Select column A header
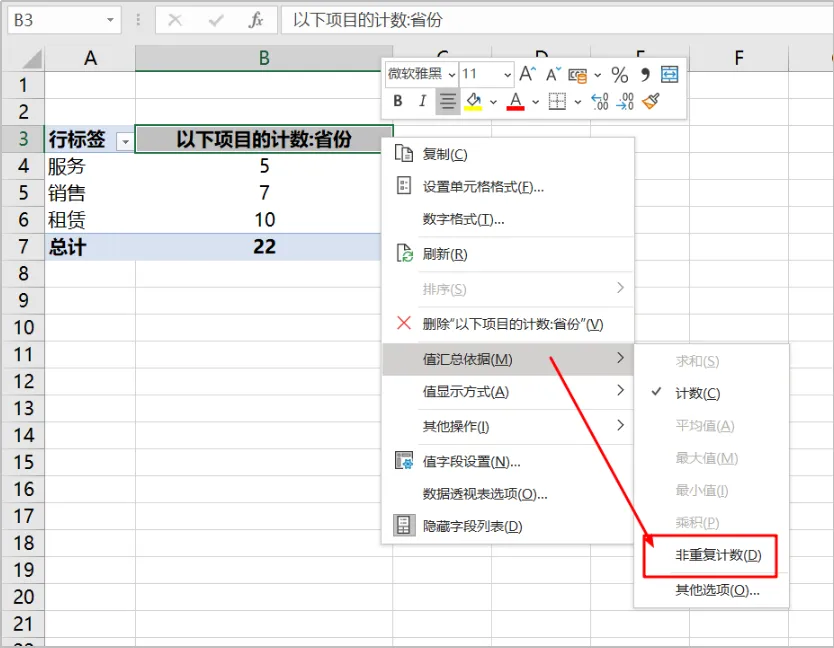Image resolution: width=834 pixels, height=648 pixels. pos(90,58)
